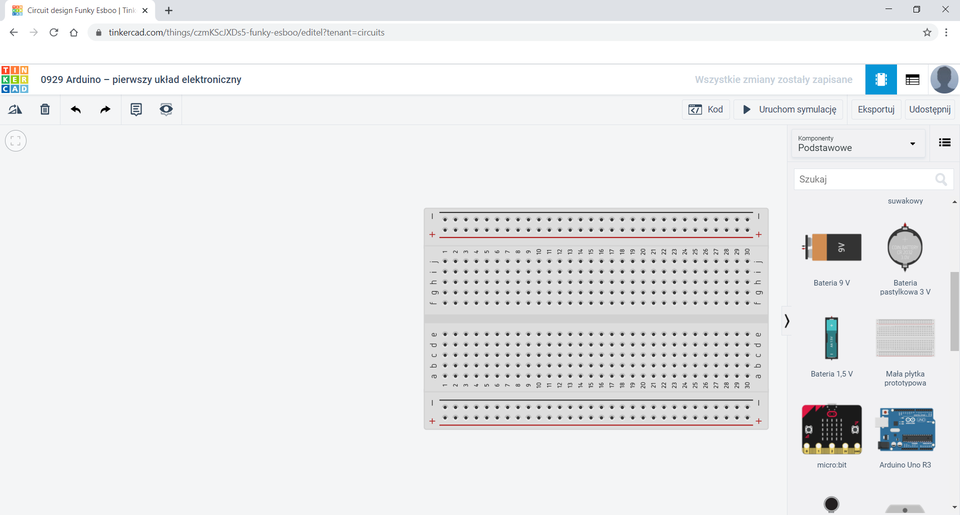Click the Szukaj search field
The width and height of the screenshot is (960, 515).
click(863, 179)
